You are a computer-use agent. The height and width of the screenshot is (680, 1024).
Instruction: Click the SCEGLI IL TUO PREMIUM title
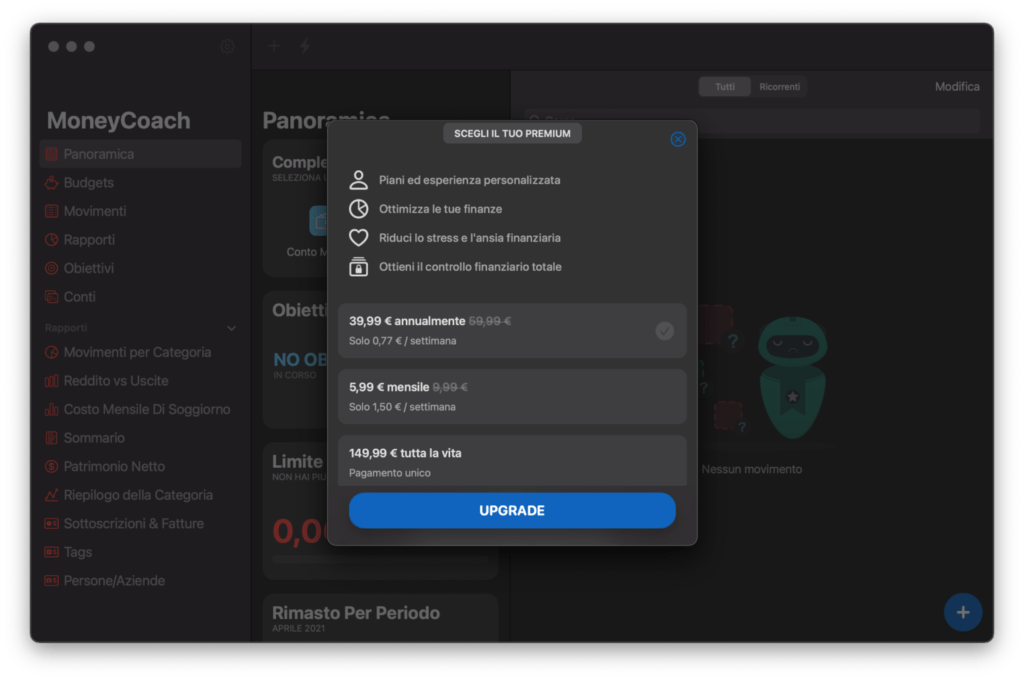512,133
